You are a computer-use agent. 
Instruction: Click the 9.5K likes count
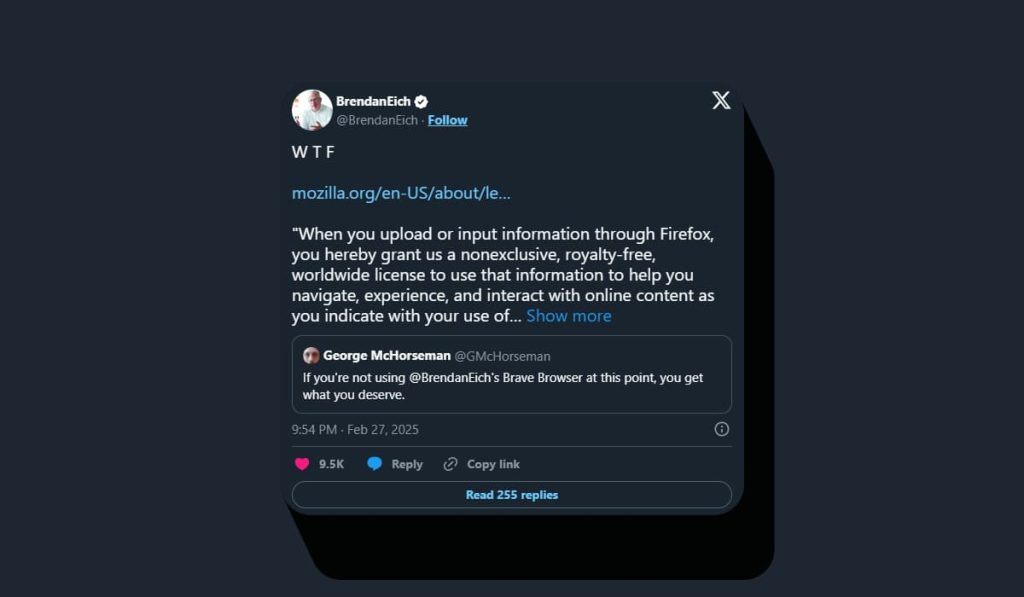tap(331, 464)
